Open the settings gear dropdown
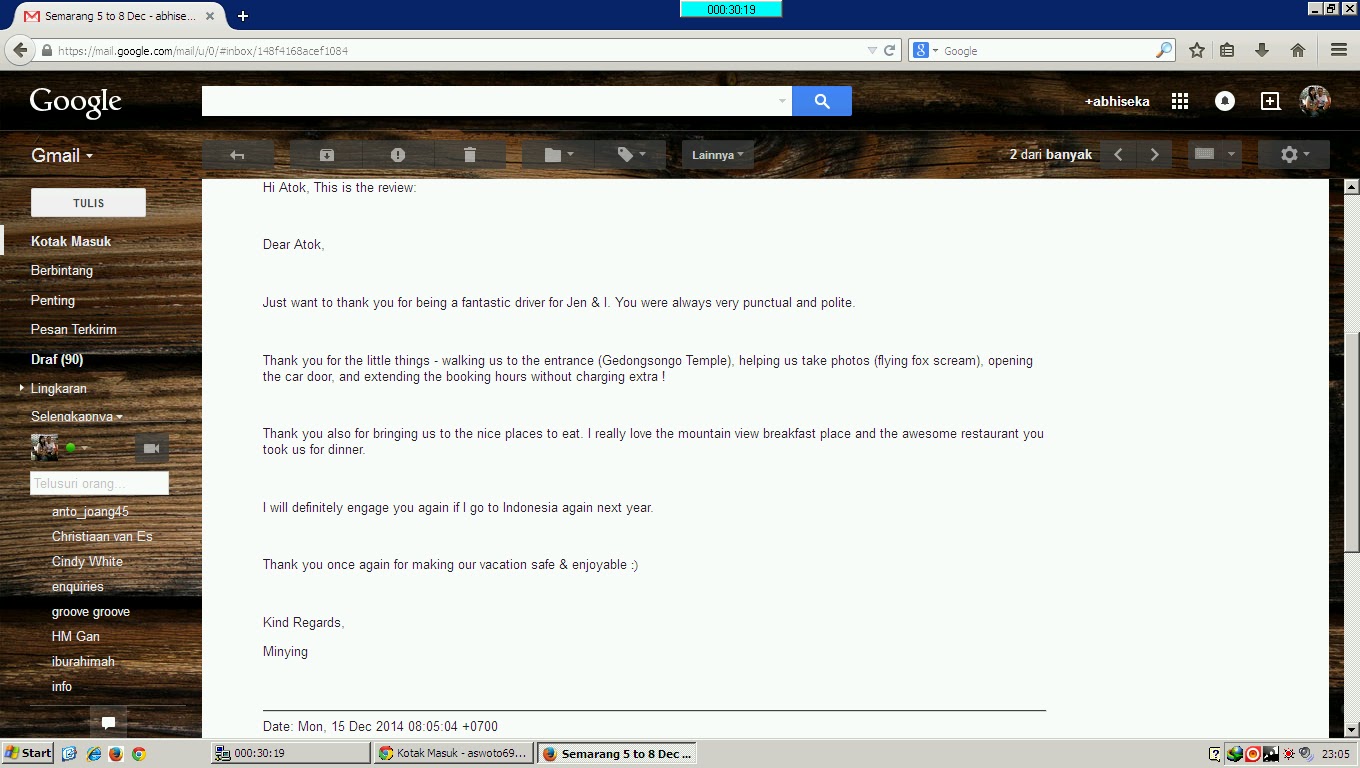 click(x=1294, y=155)
